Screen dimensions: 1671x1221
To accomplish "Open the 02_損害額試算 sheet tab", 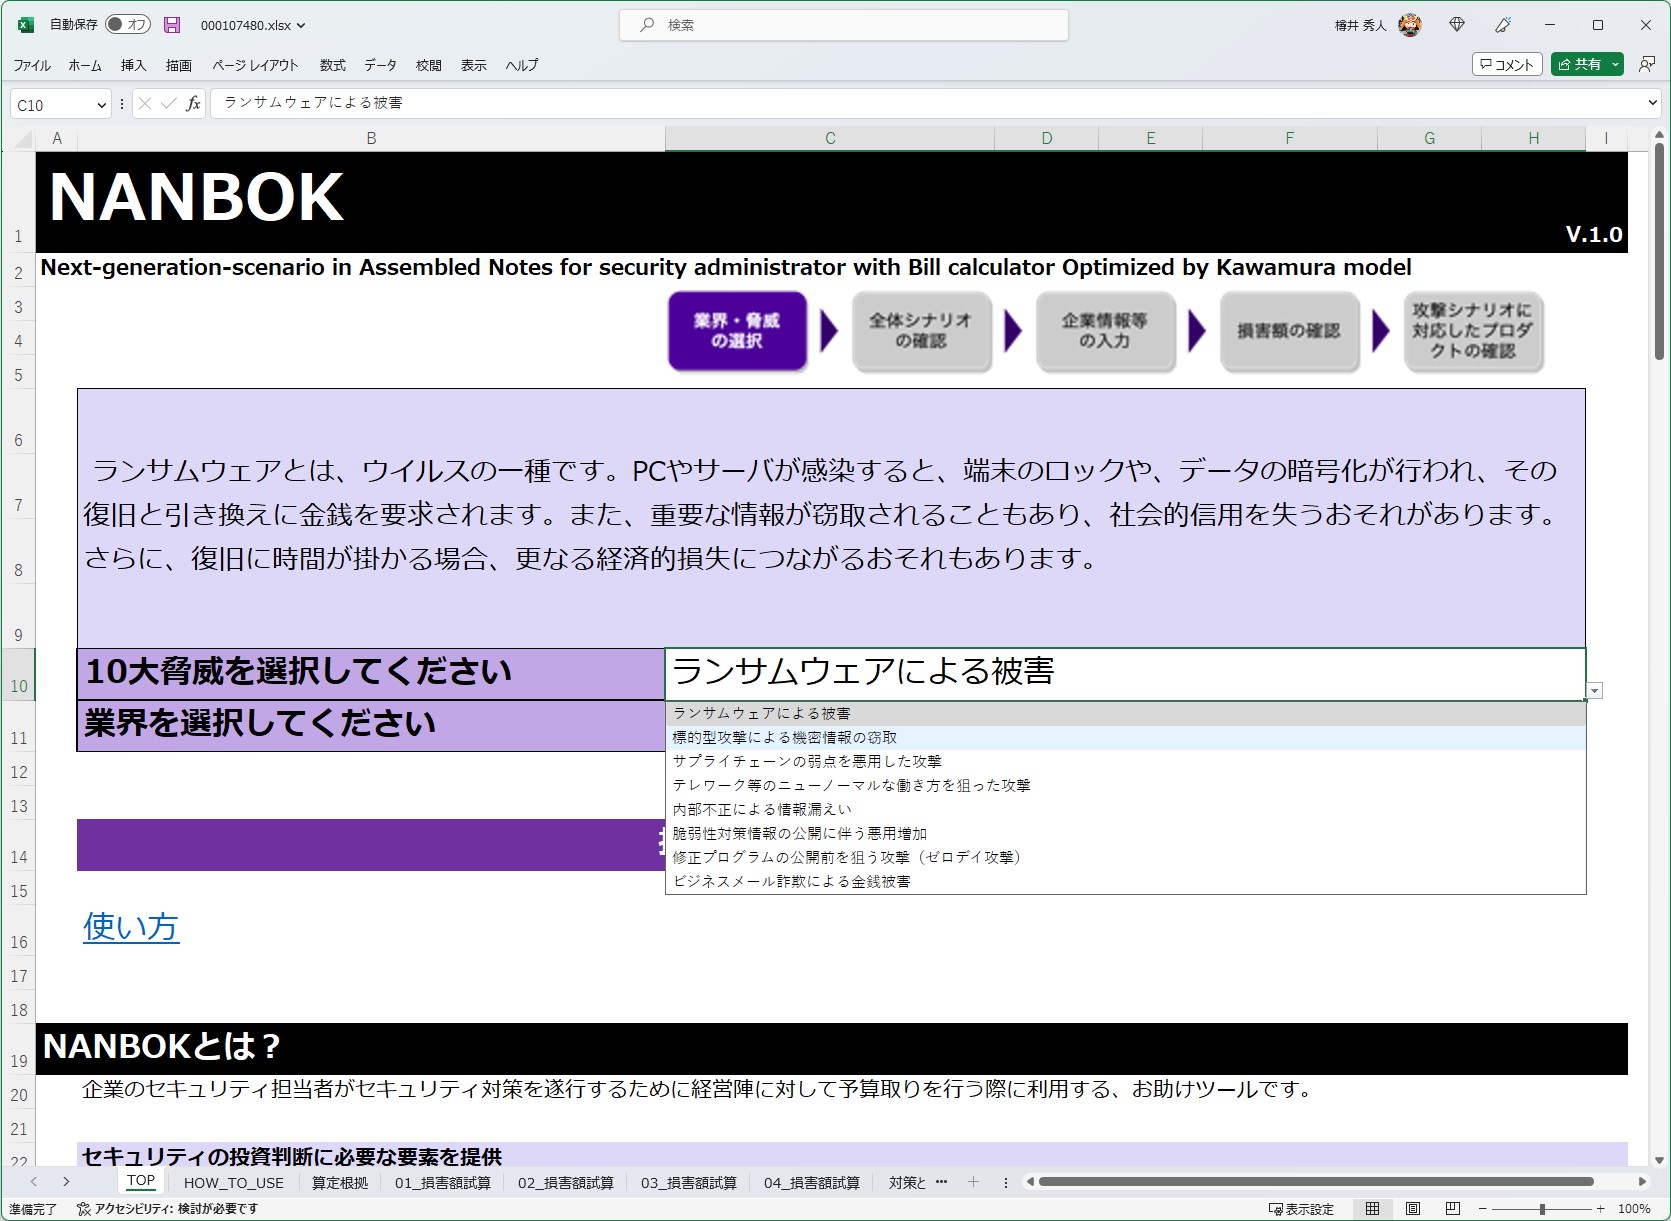I will [565, 1182].
